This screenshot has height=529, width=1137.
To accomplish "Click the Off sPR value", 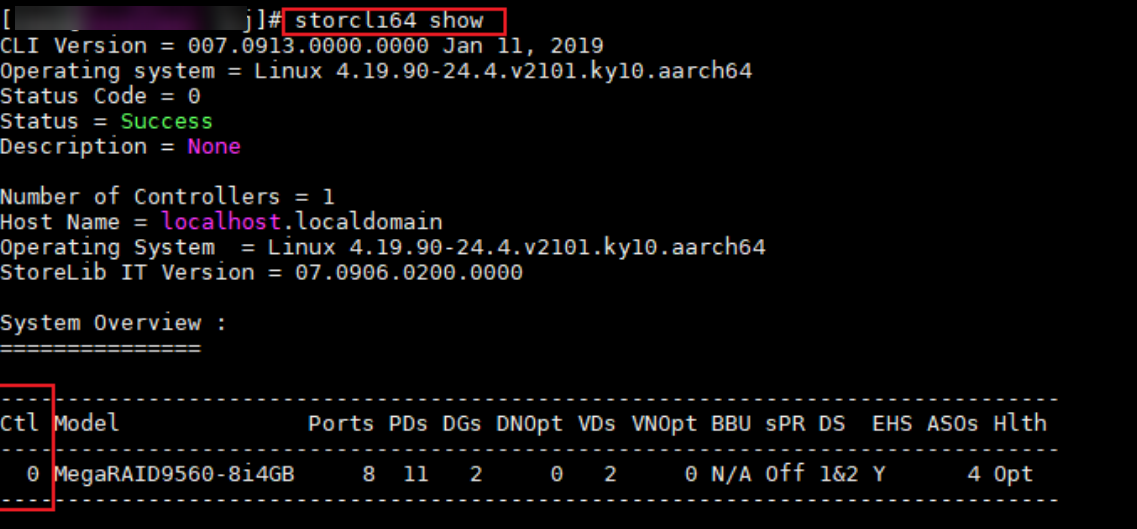I will 785,474.
